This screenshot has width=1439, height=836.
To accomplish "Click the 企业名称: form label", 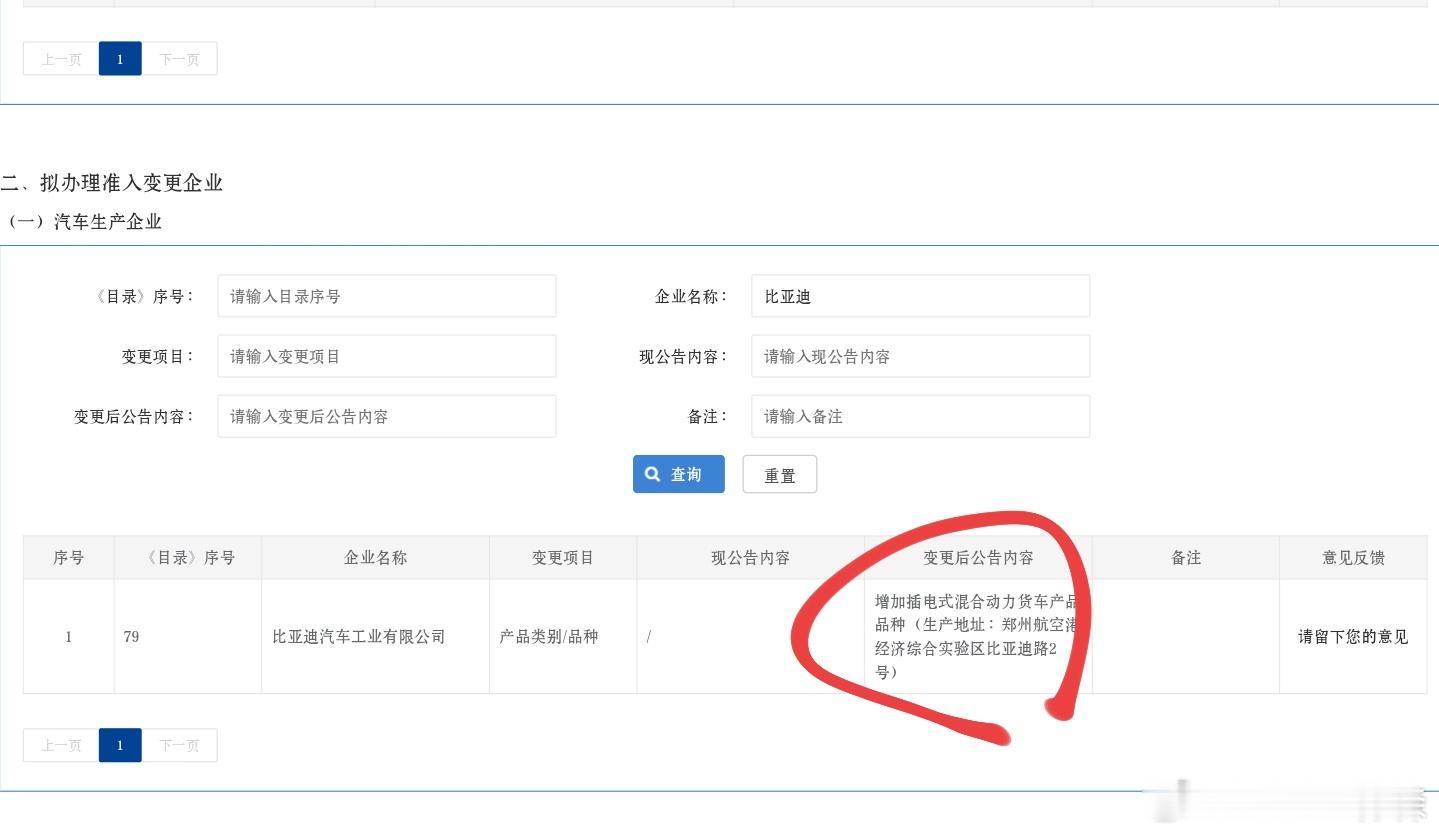I will coord(691,296).
